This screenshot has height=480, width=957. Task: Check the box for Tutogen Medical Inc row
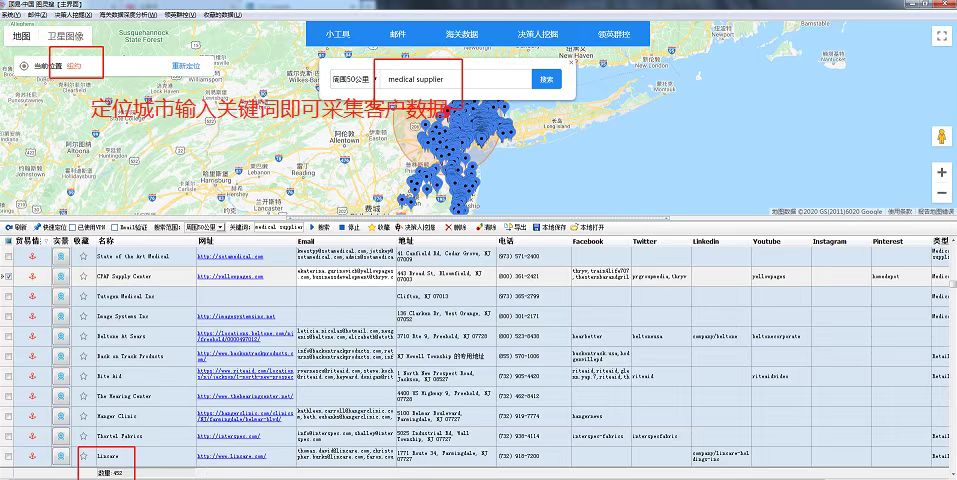[9, 296]
